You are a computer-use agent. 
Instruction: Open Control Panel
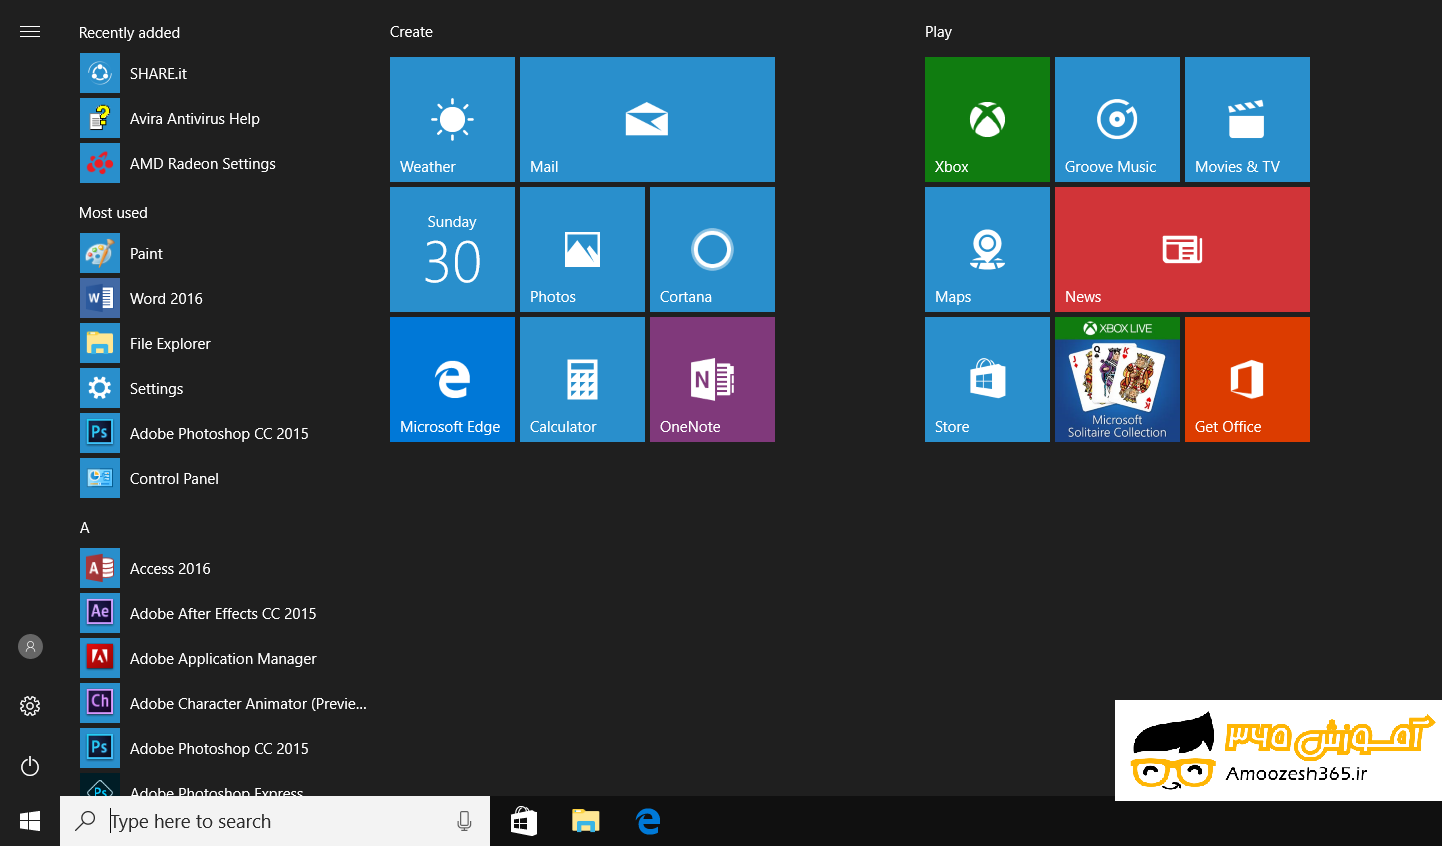point(225,478)
